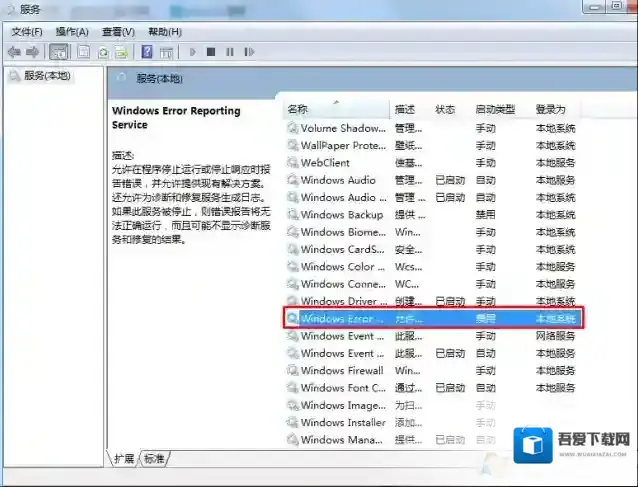
Task: Click 本地系统 logon cell in Windows Biome... row
Action: tap(555, 232)
